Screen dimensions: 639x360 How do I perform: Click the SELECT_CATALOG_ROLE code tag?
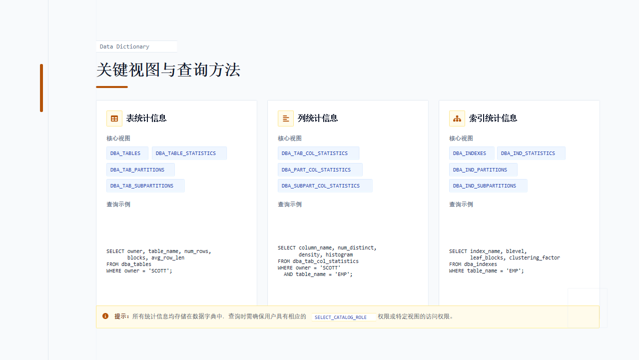click(x=343, y=317)
